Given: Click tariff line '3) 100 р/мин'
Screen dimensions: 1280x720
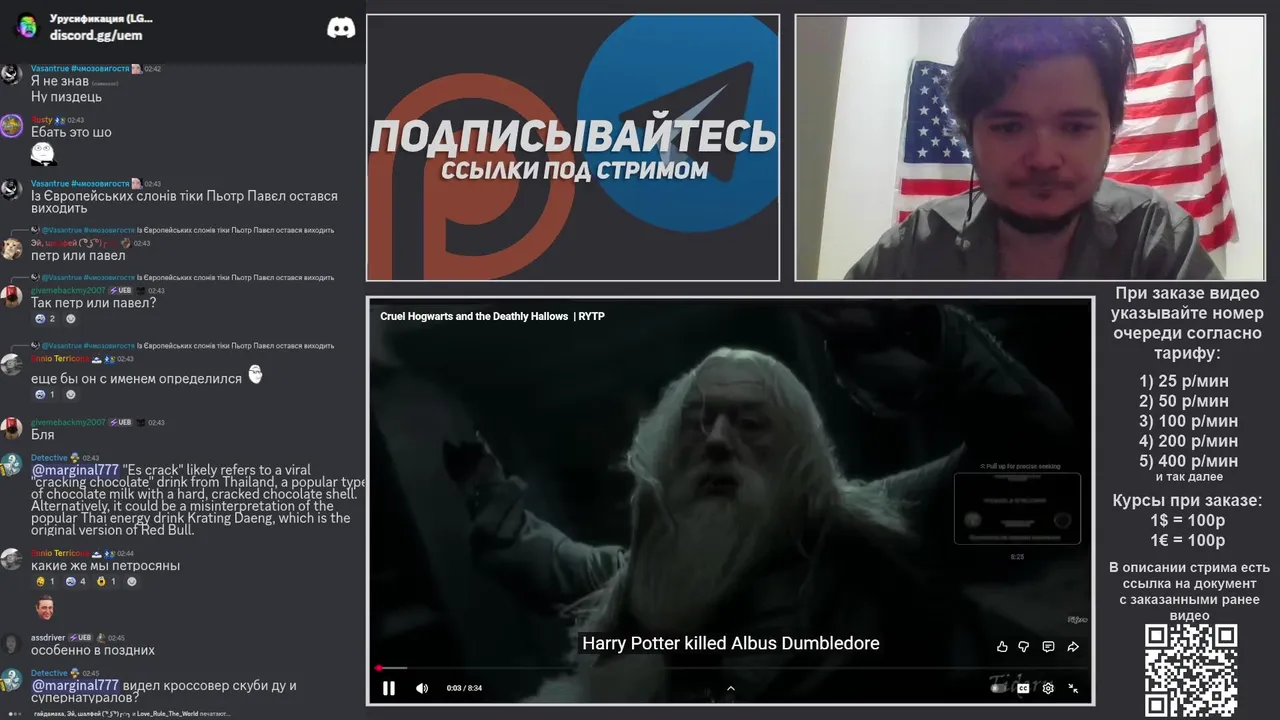Looking at the screenshot, I should [x=1188, y=421].
